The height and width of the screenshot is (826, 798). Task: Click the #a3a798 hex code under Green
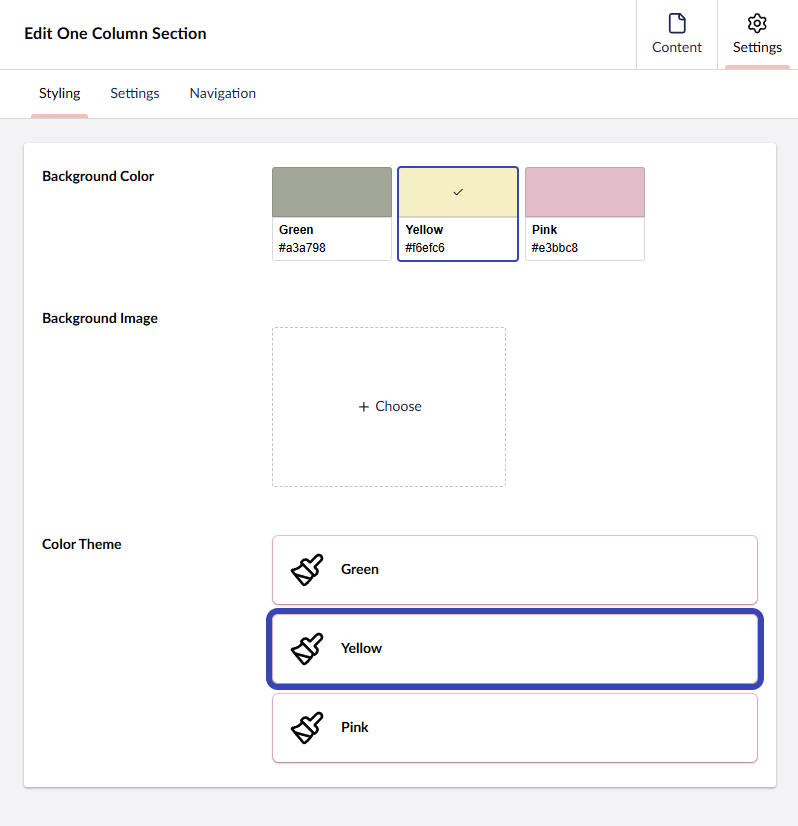point(302,248)
